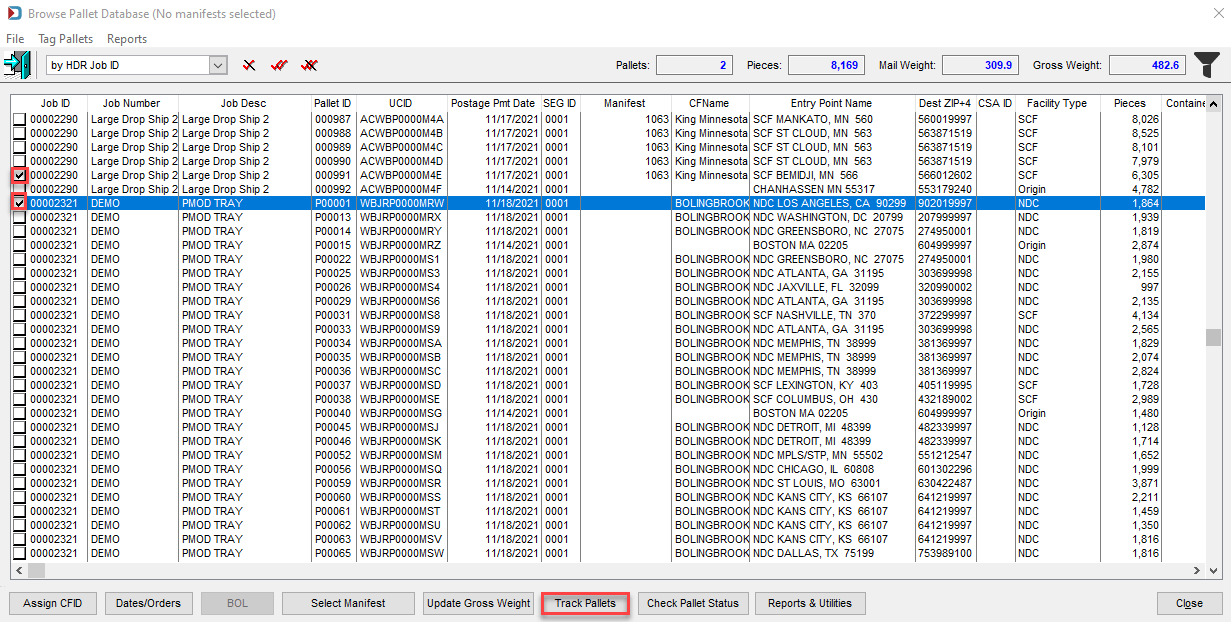Click the Gross Weight field showing 482.6
The image size is (1231, 622).
pyautogui.click(x=1146, y=65)
